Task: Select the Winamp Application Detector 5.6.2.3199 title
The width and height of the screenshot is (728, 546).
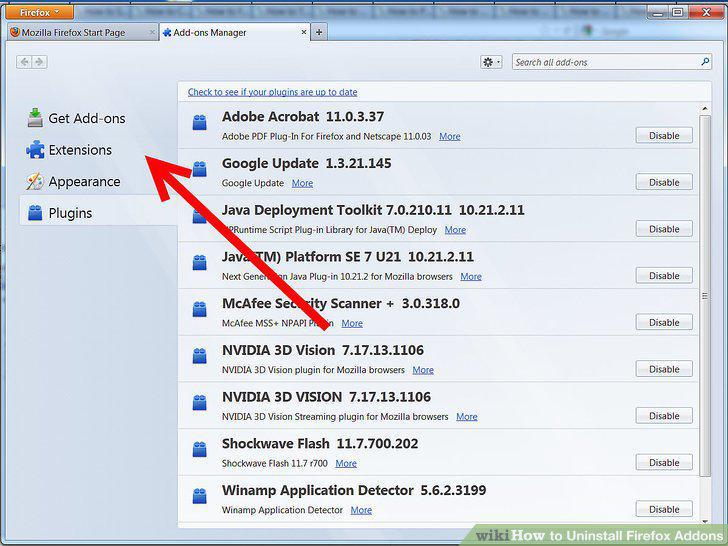Action: (354, 490)
